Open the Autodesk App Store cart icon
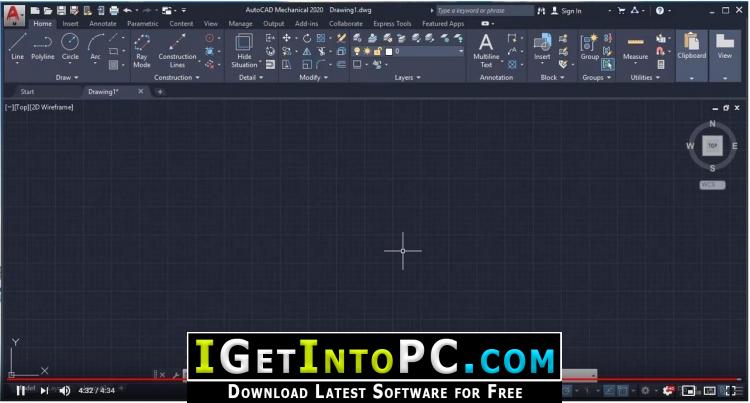750x403 pixels. click(621, 10)
